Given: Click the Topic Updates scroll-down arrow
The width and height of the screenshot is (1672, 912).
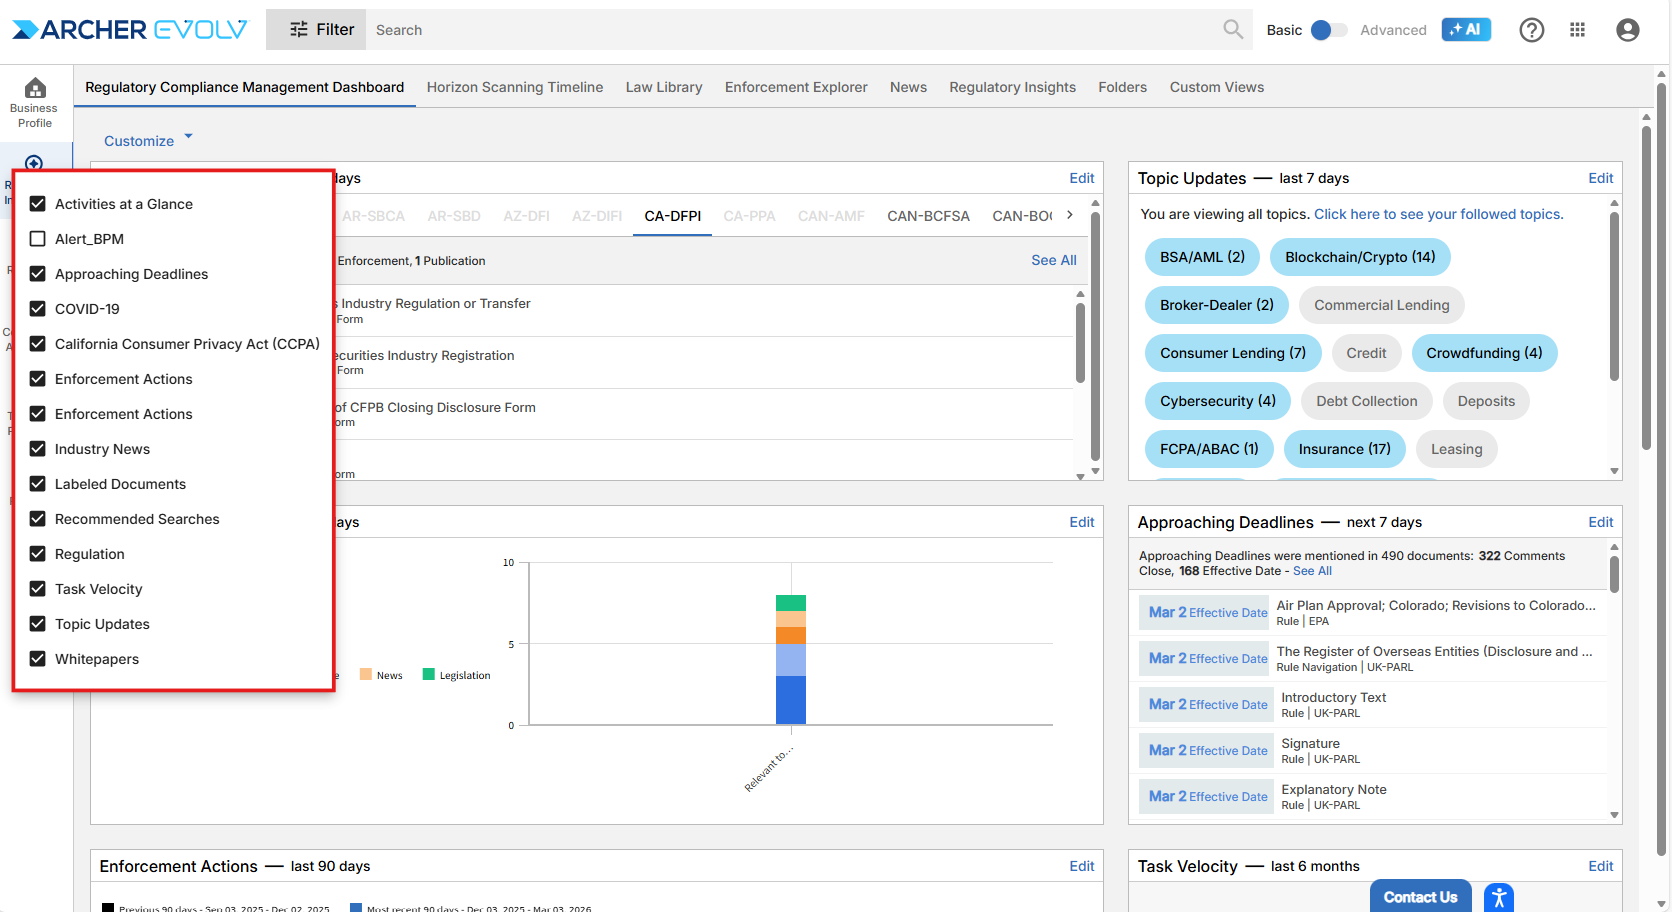Looking at the screenshot, I should coord(1614,471).
